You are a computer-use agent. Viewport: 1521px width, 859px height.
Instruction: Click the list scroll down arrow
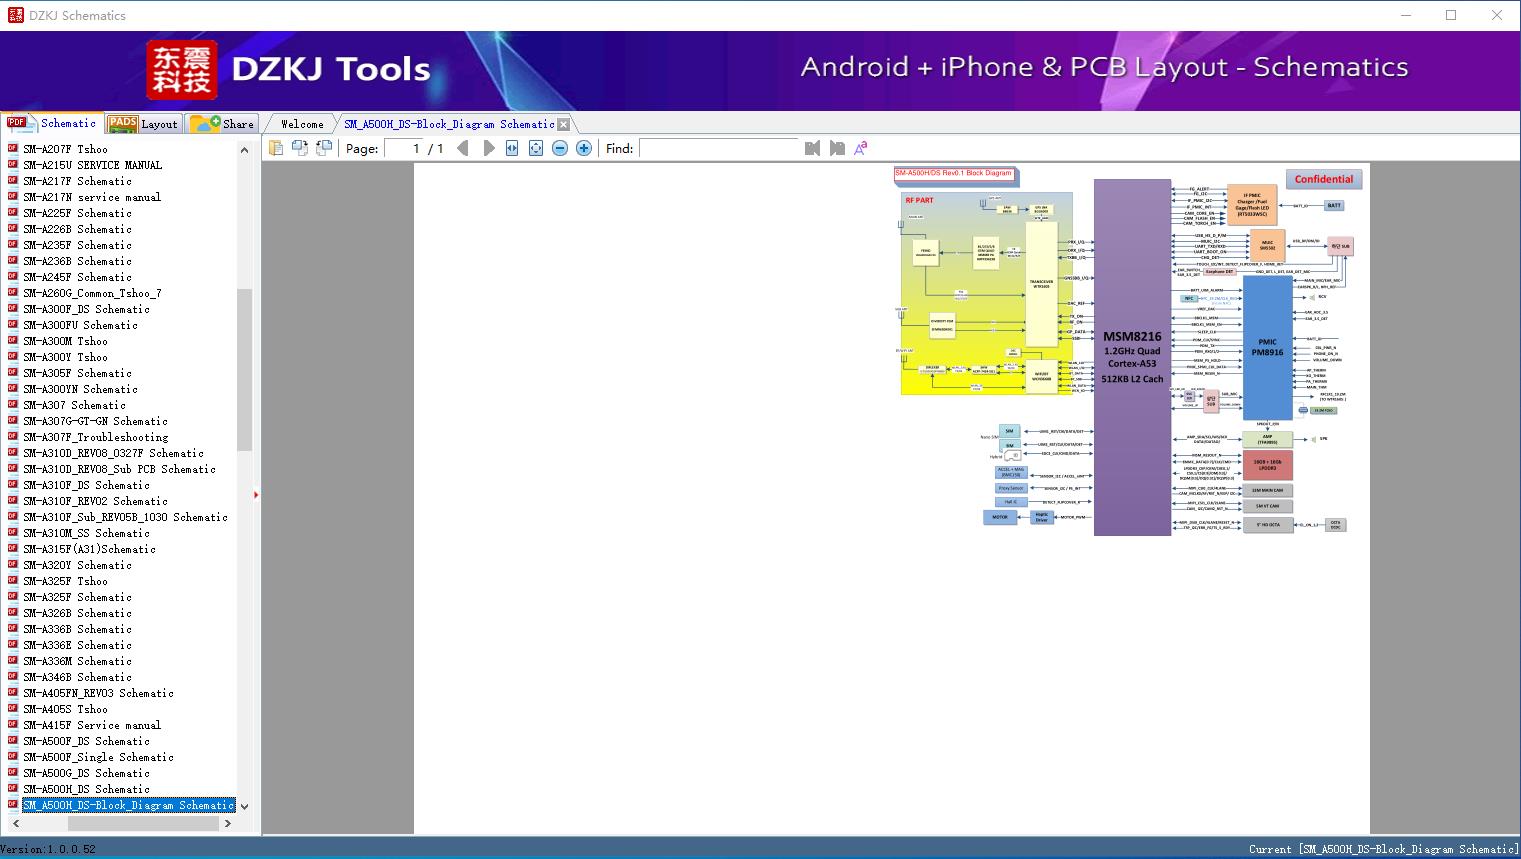coord(244,806)
